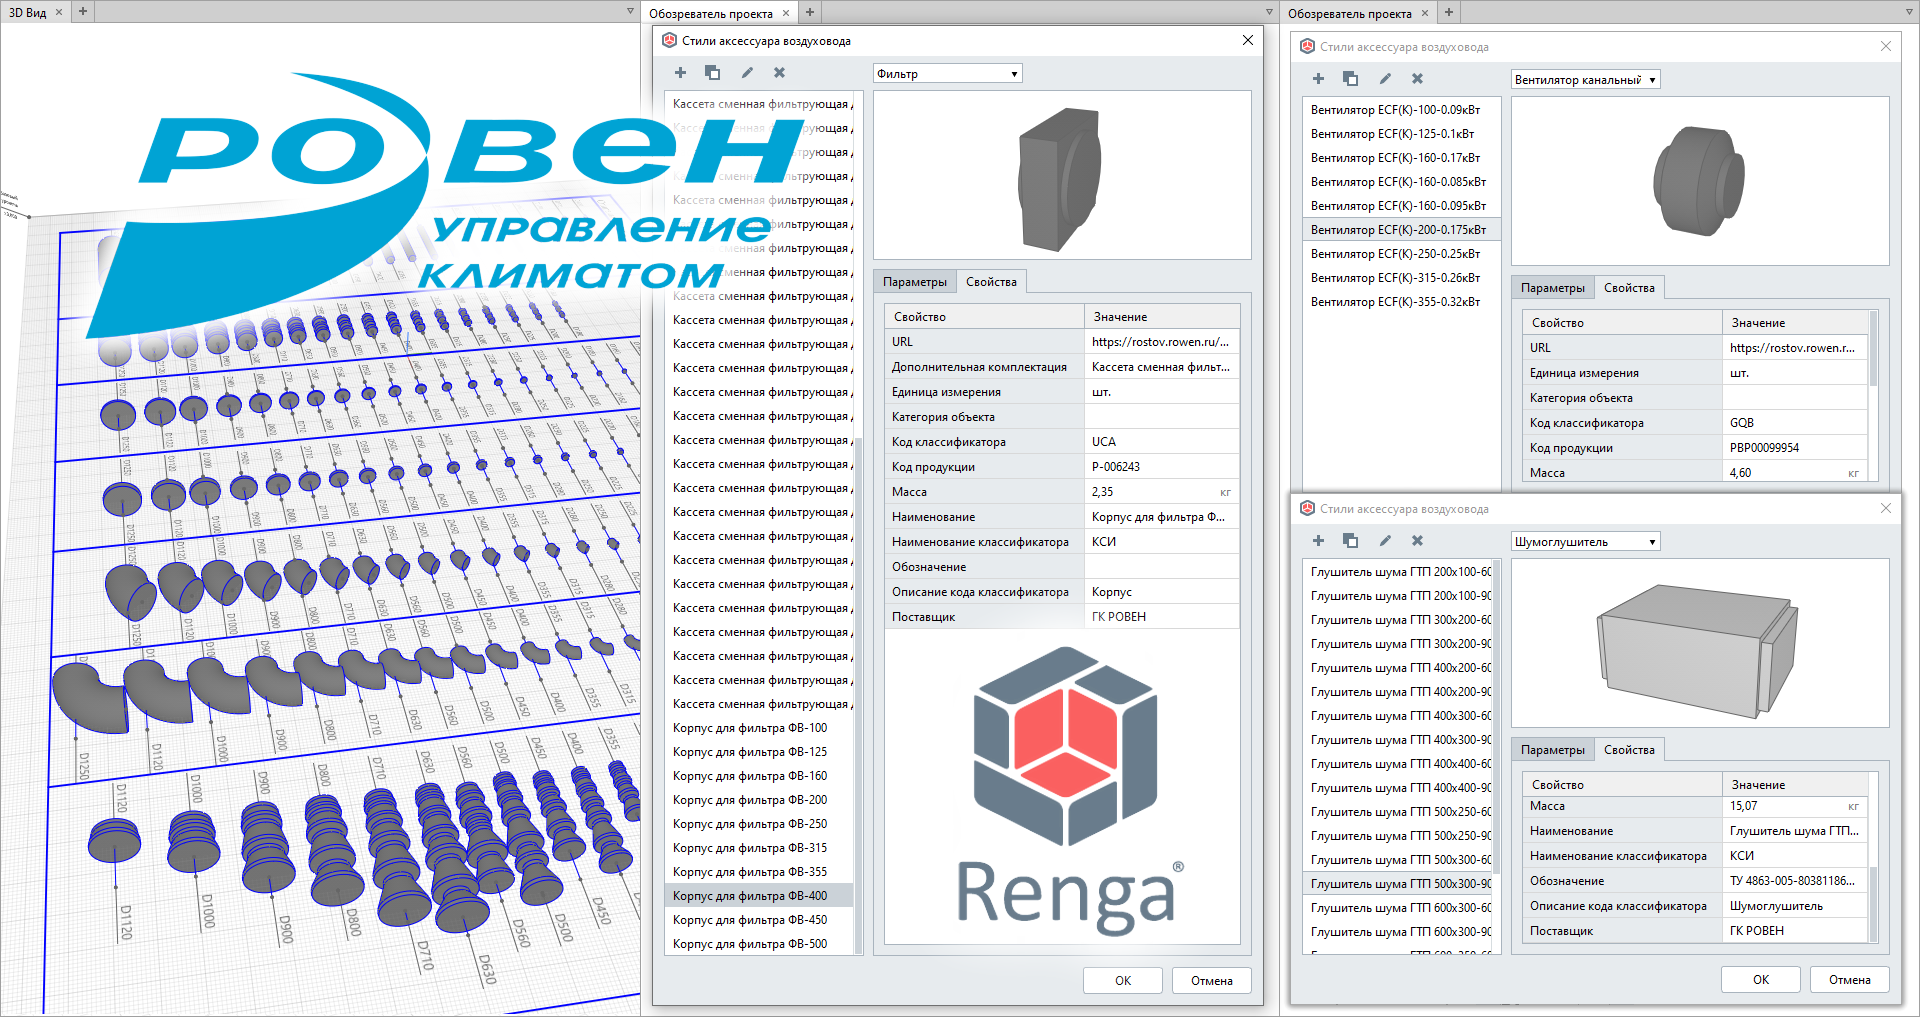
Task: Delete style in Вентилятор канальный dialog
Action: click(x=1417, y=79)
